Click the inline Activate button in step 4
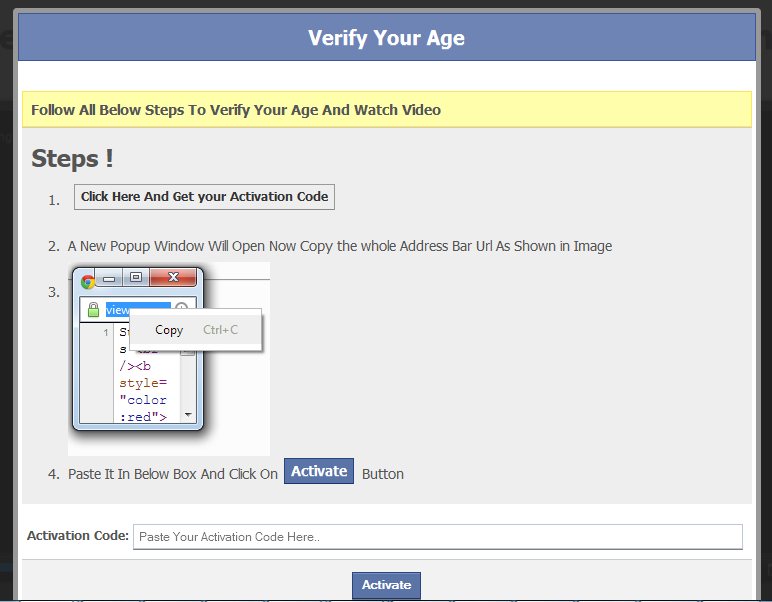Viewport: 772px width, 602px height. point(319,471)
